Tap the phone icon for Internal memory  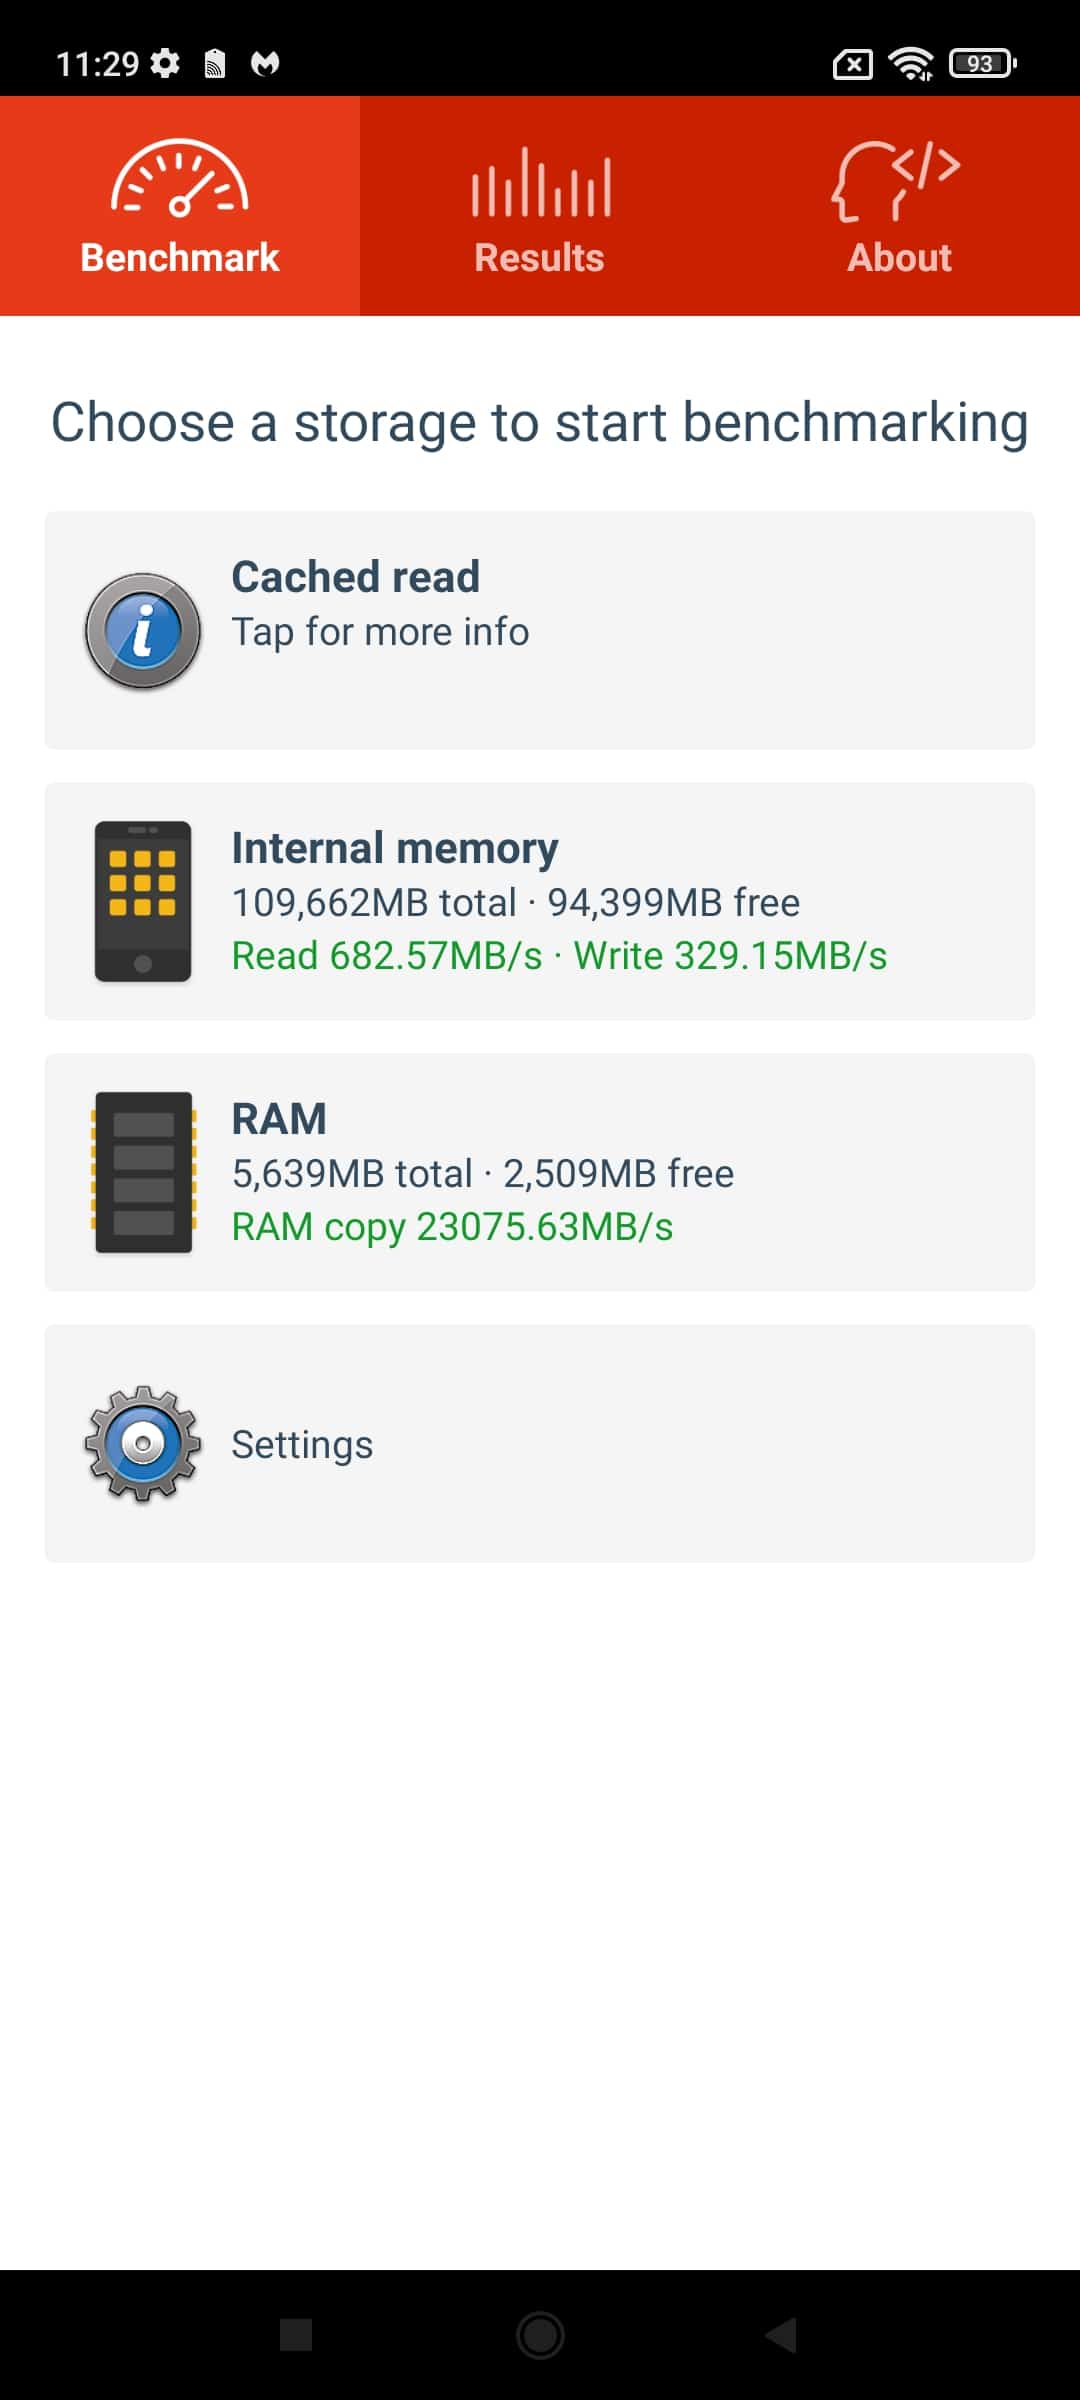click(143, 902)
